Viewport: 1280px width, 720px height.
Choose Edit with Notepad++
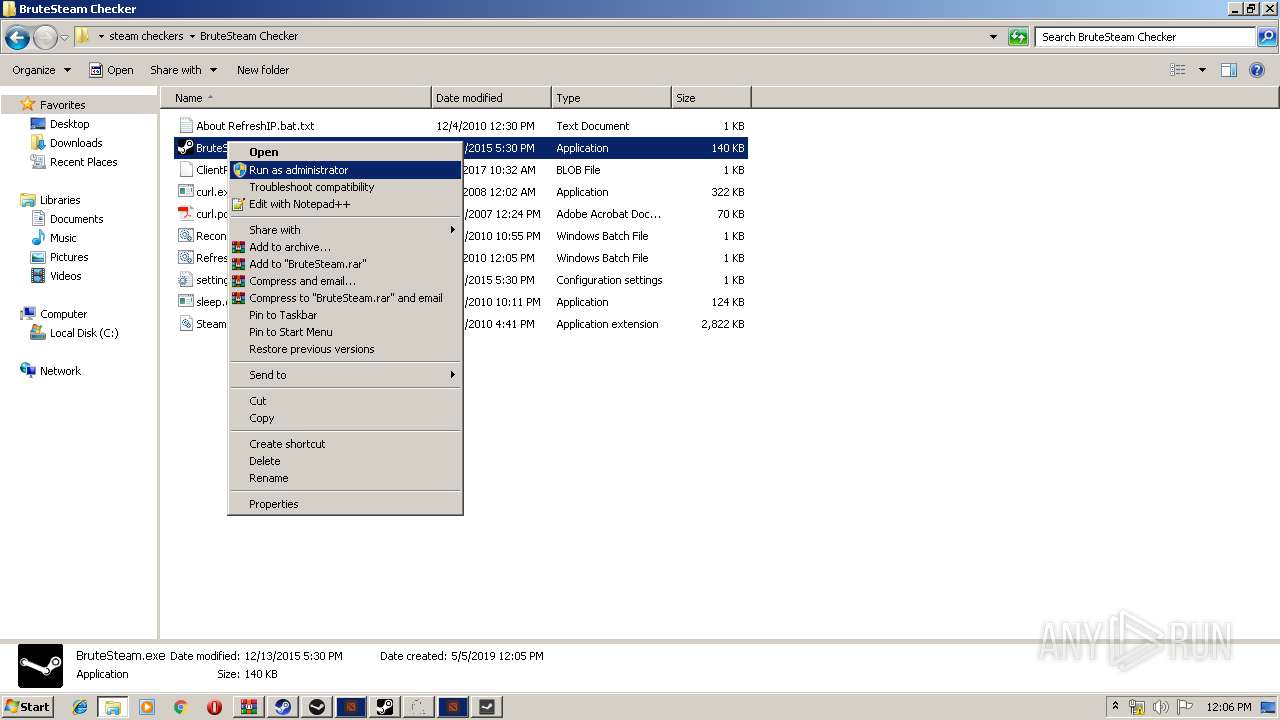coord(345,204)
